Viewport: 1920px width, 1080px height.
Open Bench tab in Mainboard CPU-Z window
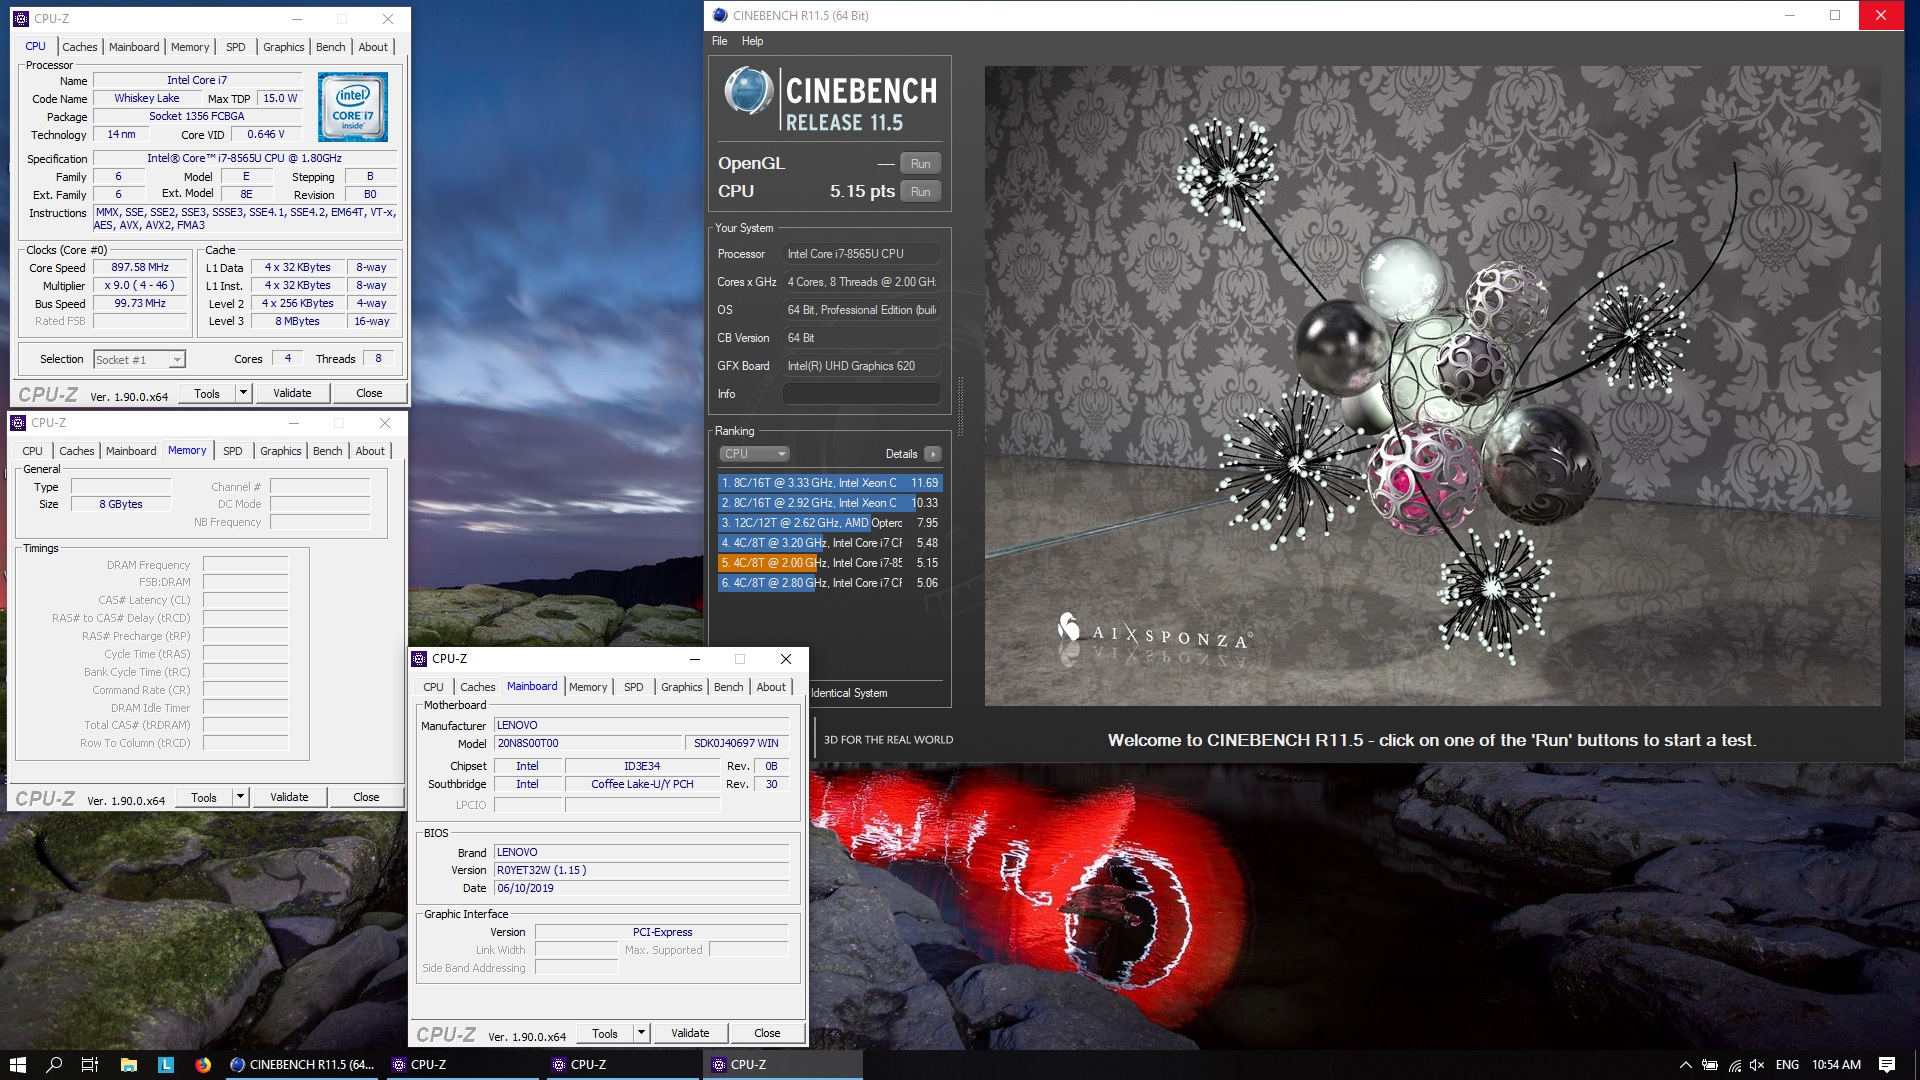point(728,687)
